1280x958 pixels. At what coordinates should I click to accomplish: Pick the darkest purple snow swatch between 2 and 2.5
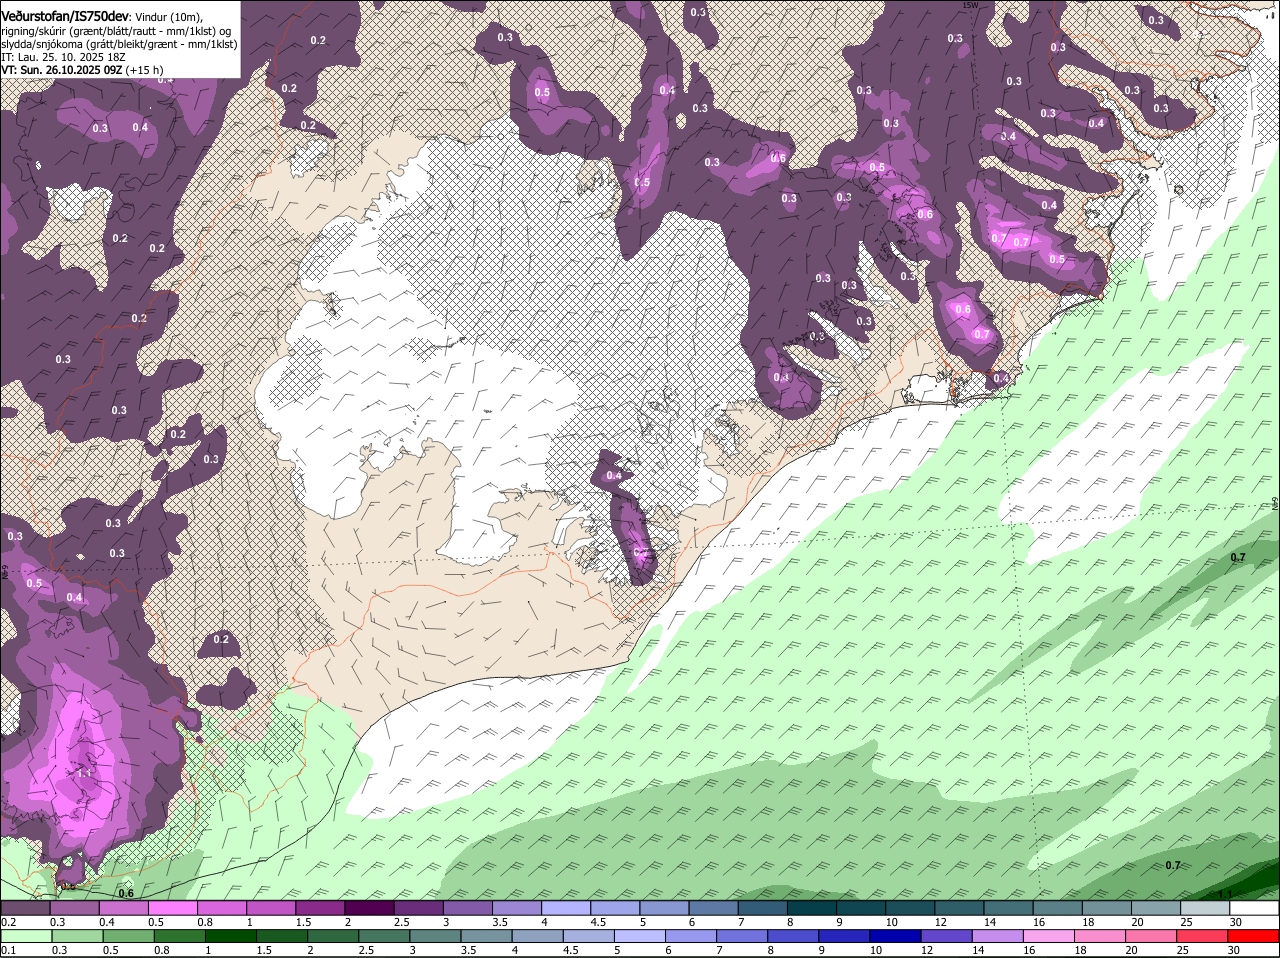click(x=372, y=908)
